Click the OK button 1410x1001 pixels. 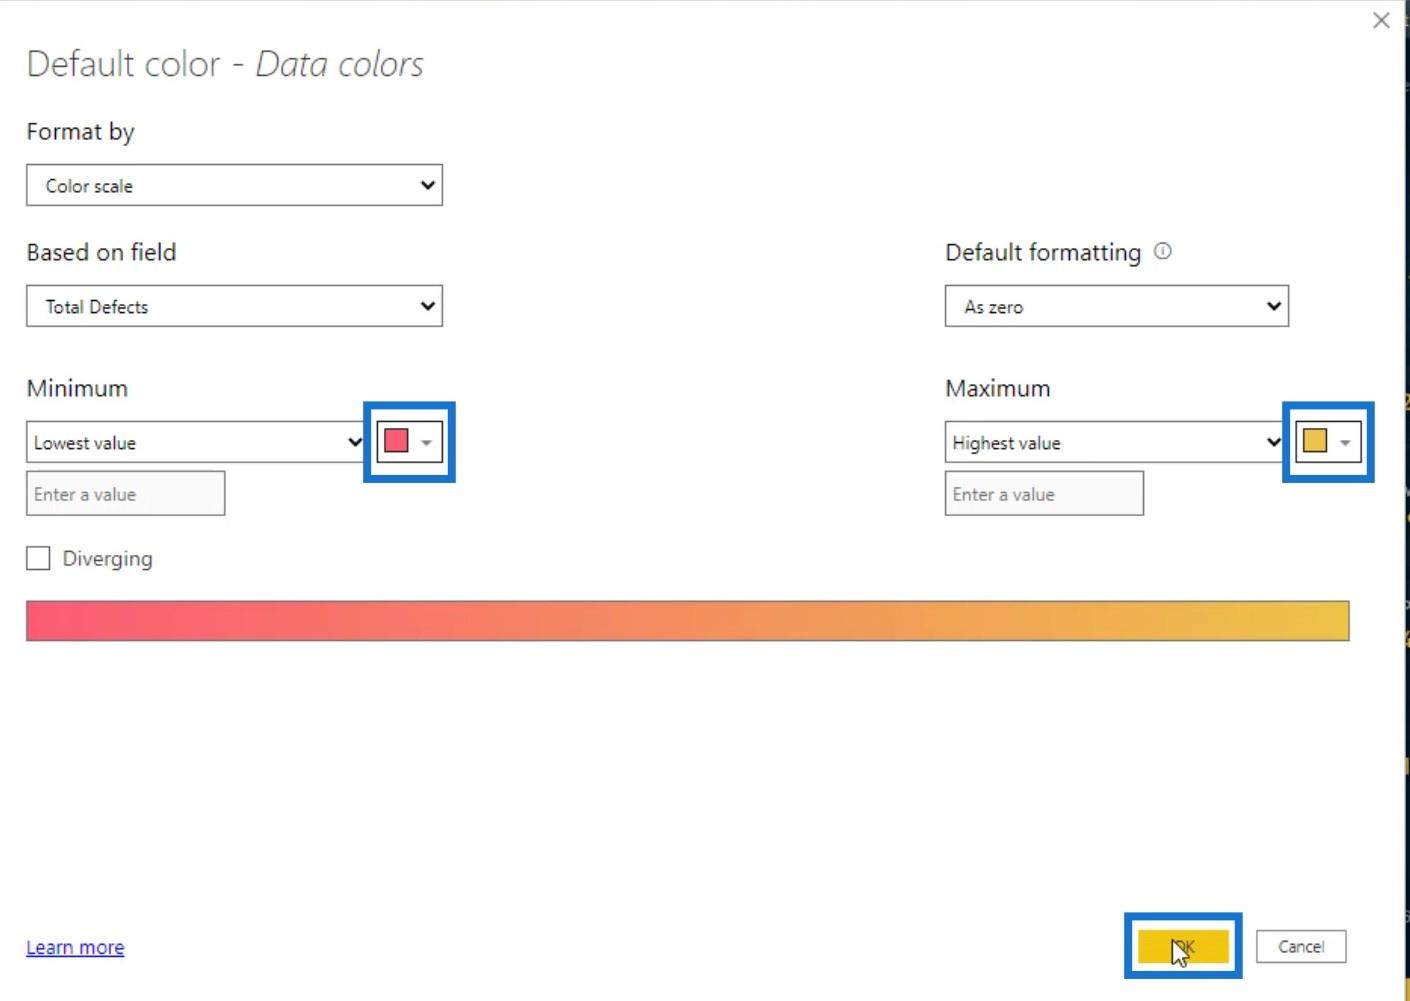pos(1183,946)
